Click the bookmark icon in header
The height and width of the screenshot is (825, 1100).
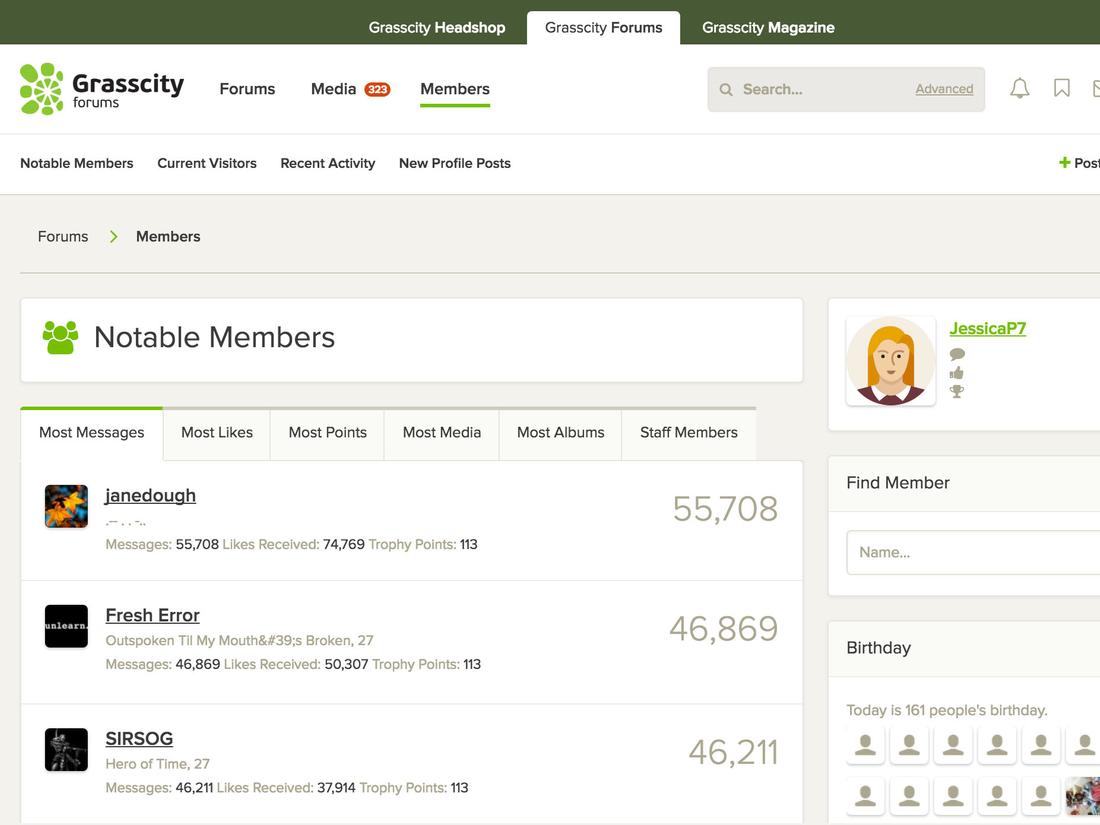[1062, 89]
